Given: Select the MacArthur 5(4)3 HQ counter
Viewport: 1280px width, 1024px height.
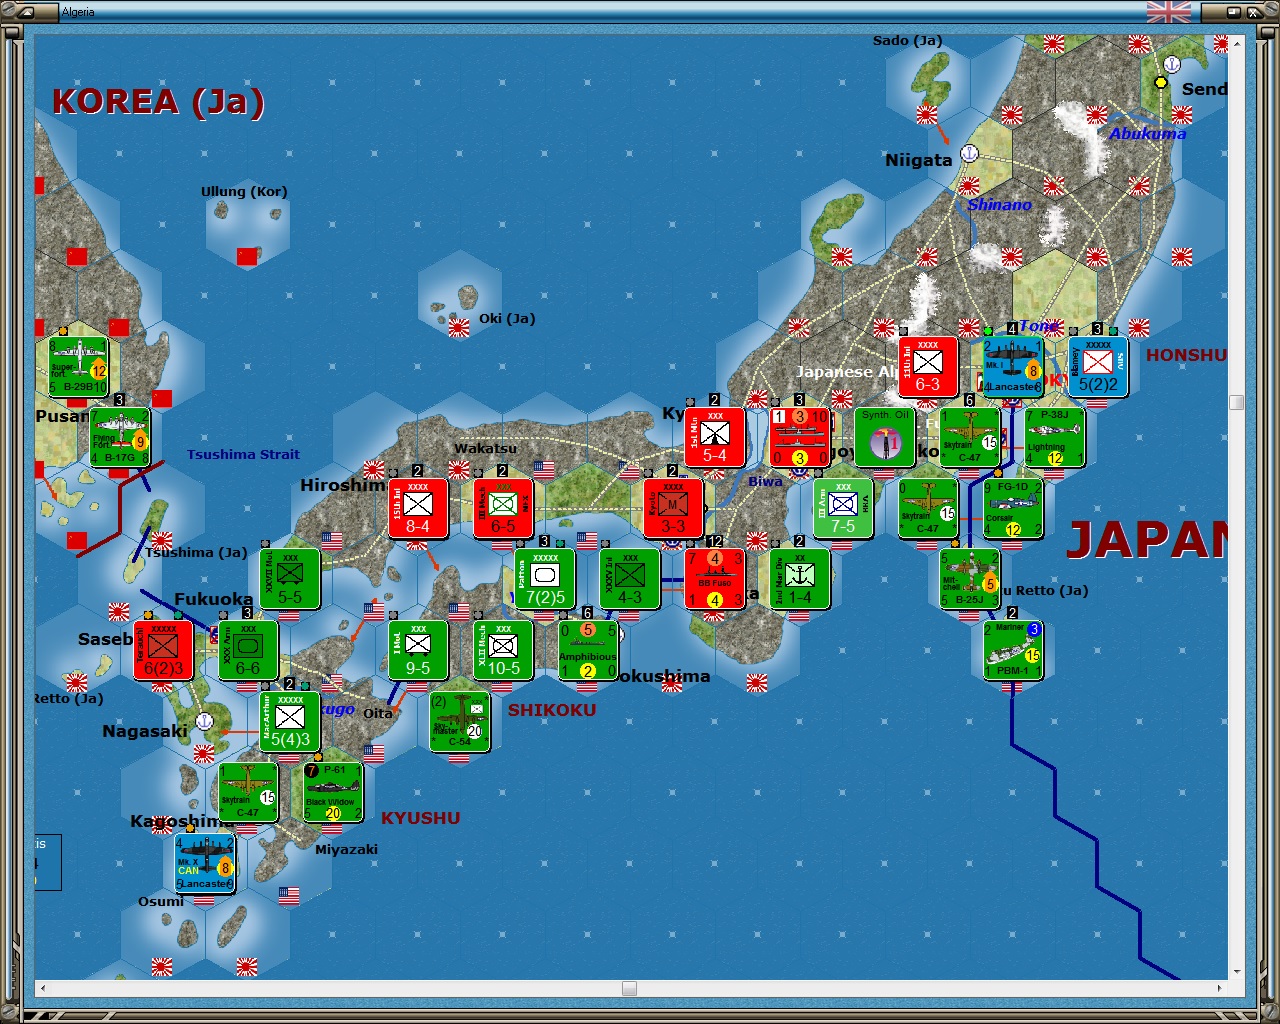Looking at the screenshot, I should (290, 721).
